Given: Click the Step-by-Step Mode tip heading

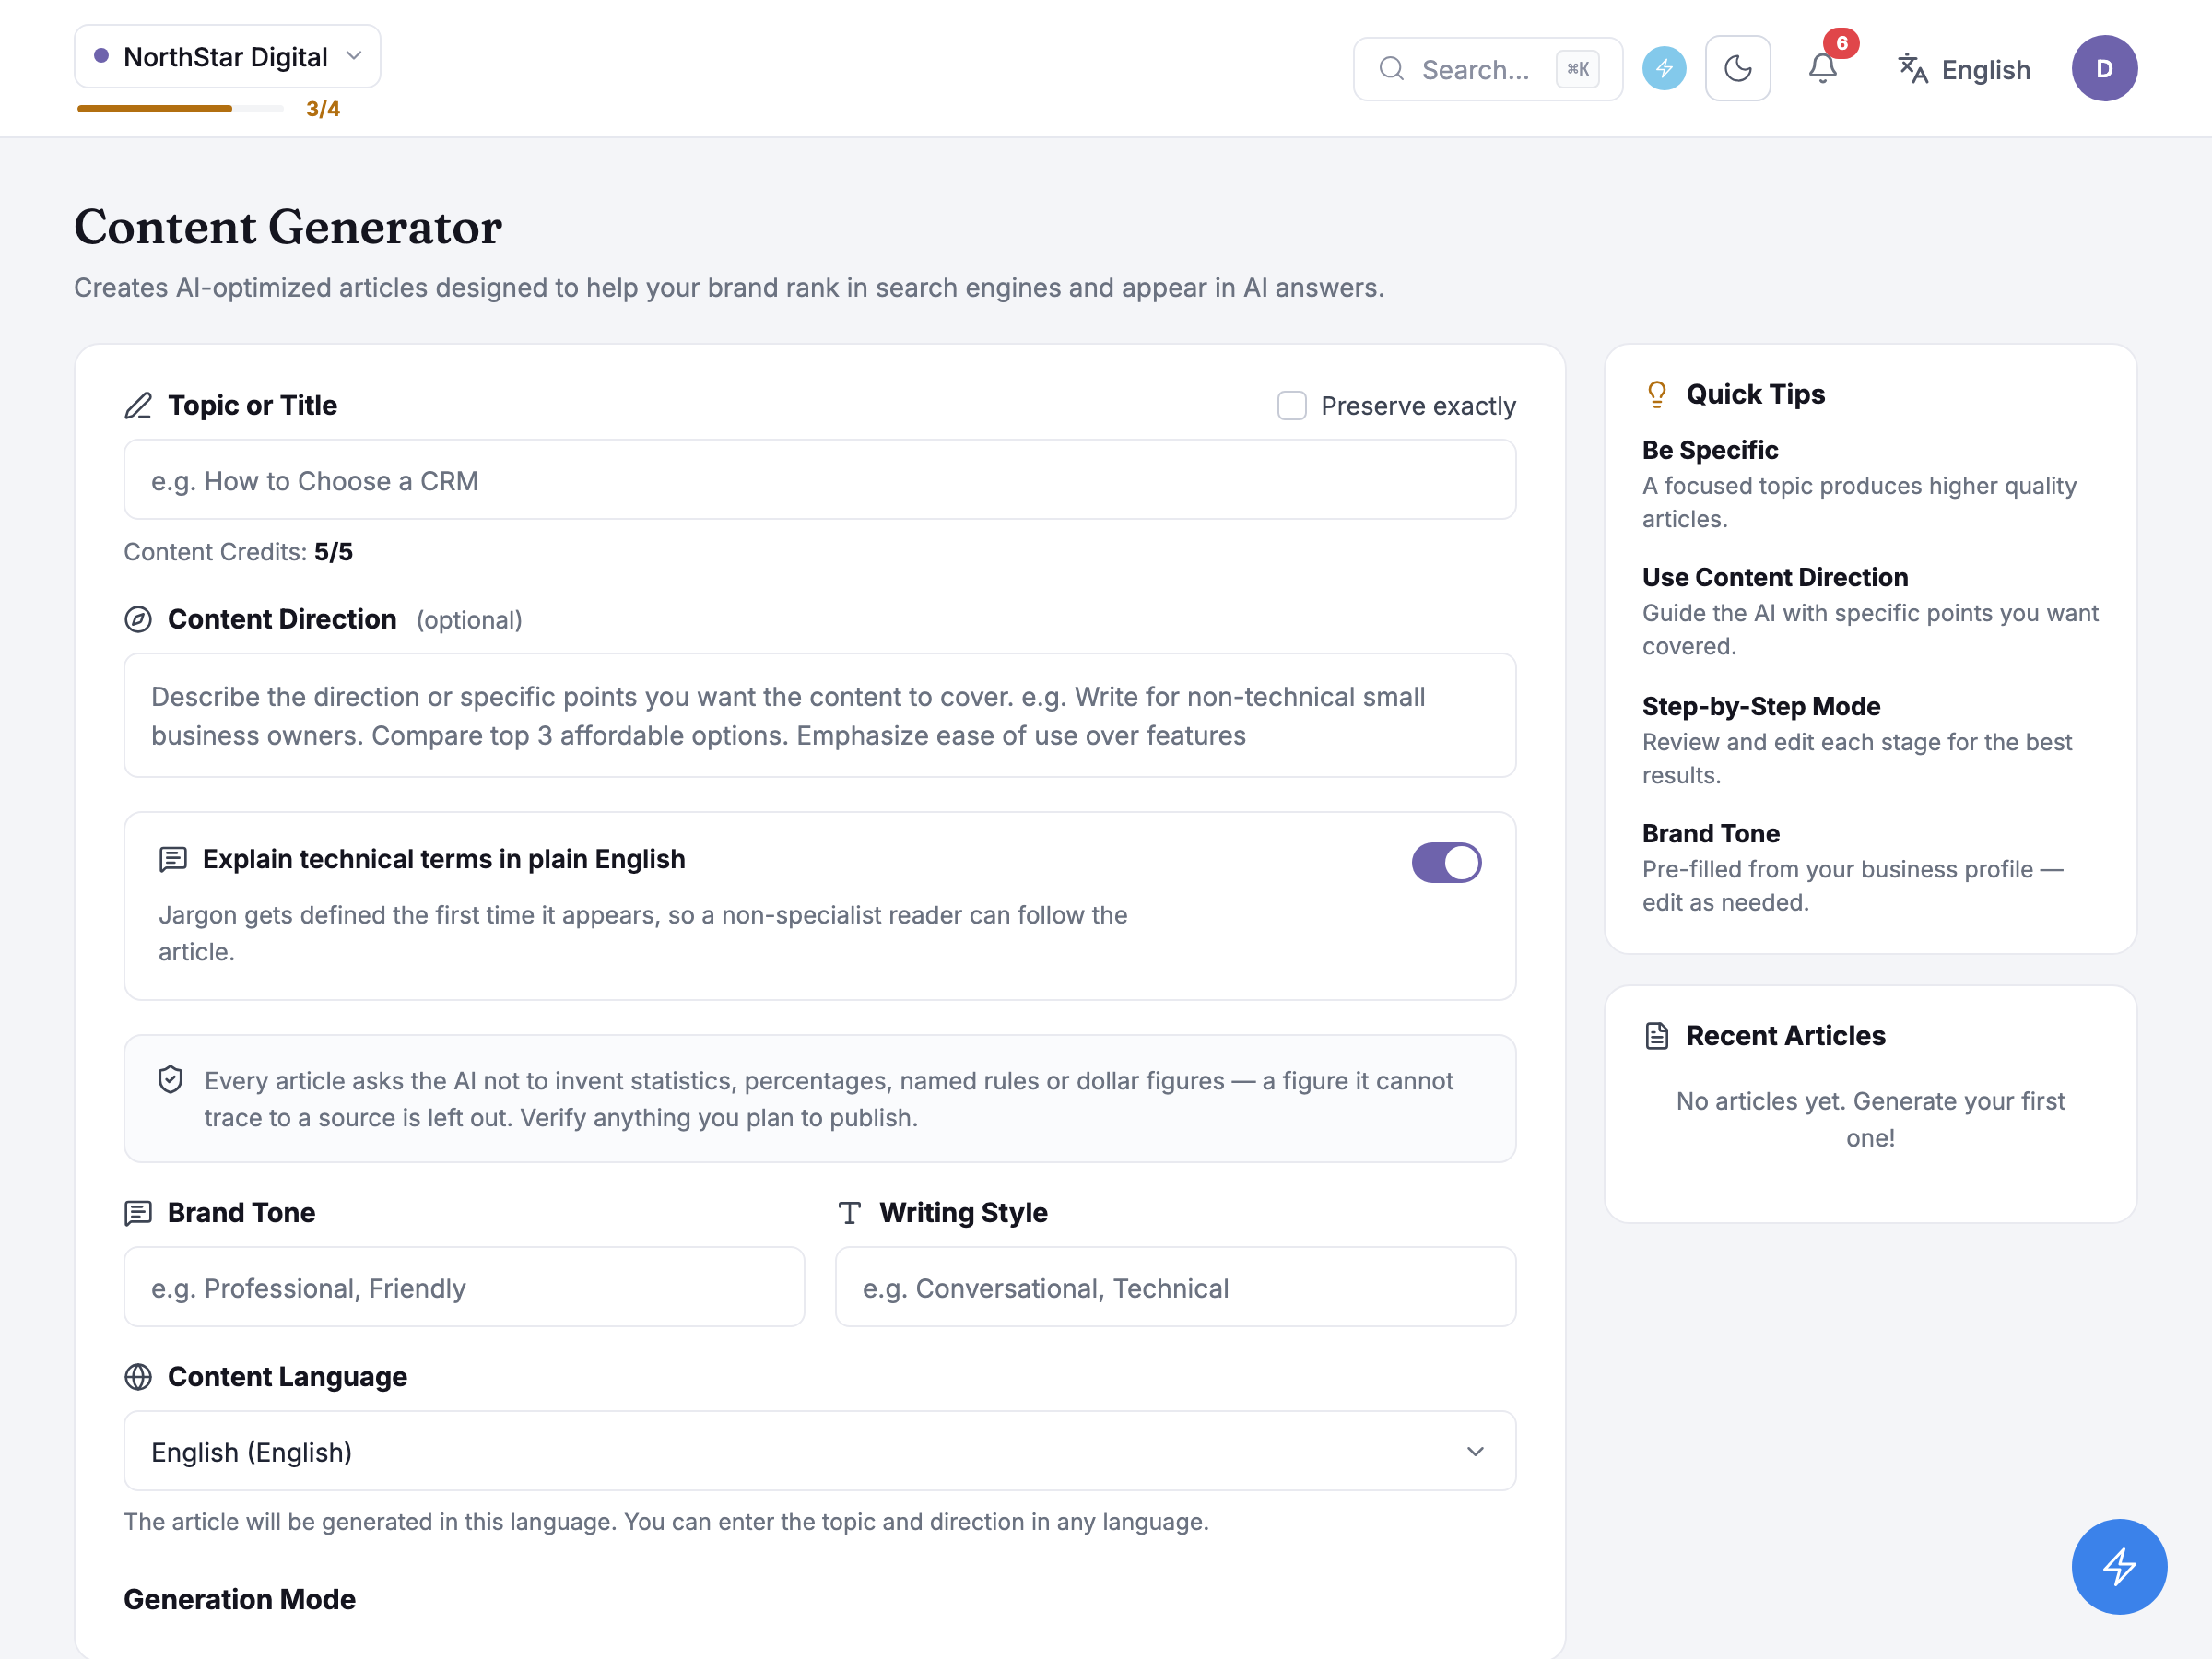Looking at the screenshot, I should pos(1760,706).
